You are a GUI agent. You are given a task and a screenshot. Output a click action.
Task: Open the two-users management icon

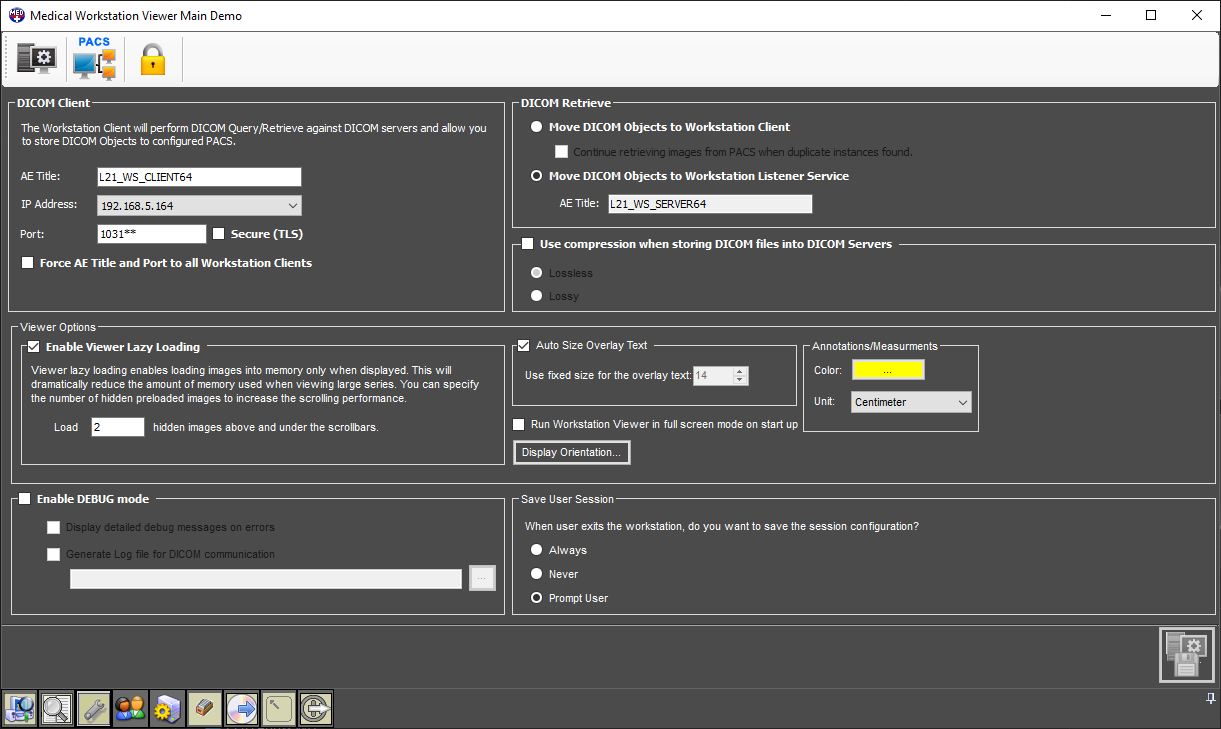[130, 708]
